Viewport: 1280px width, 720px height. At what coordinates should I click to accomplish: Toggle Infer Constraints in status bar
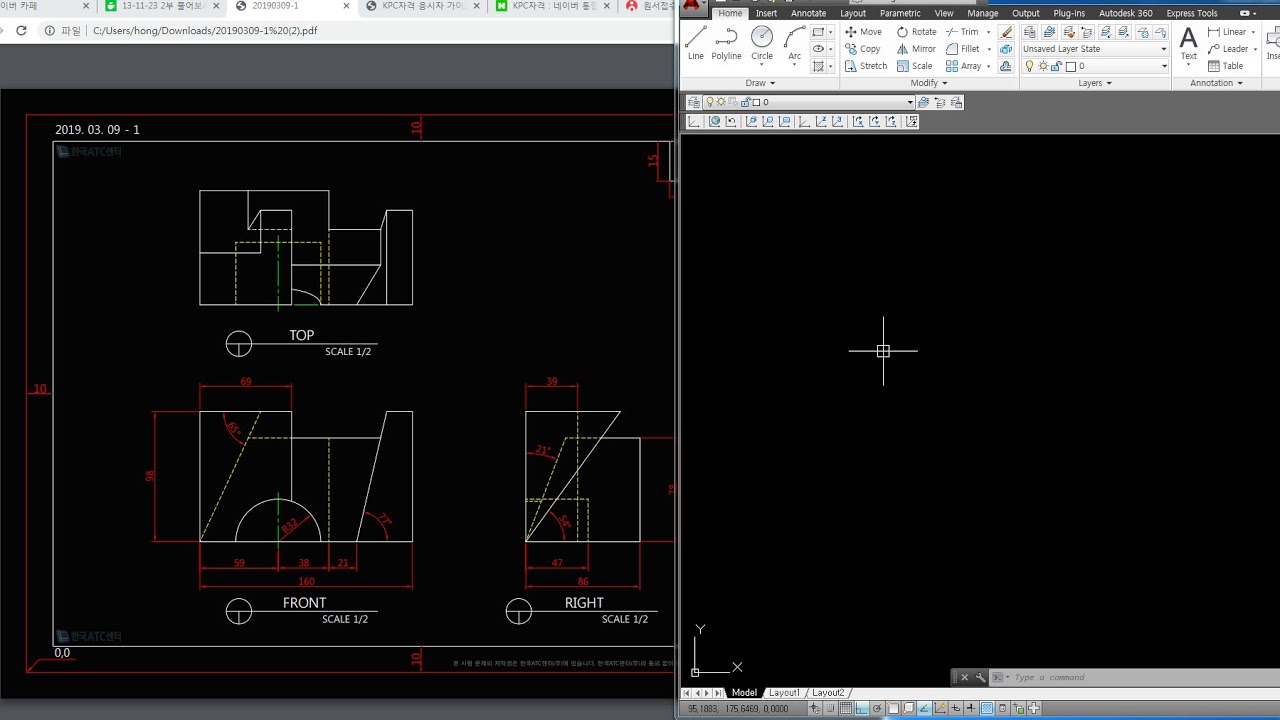(x=816, y=708)
